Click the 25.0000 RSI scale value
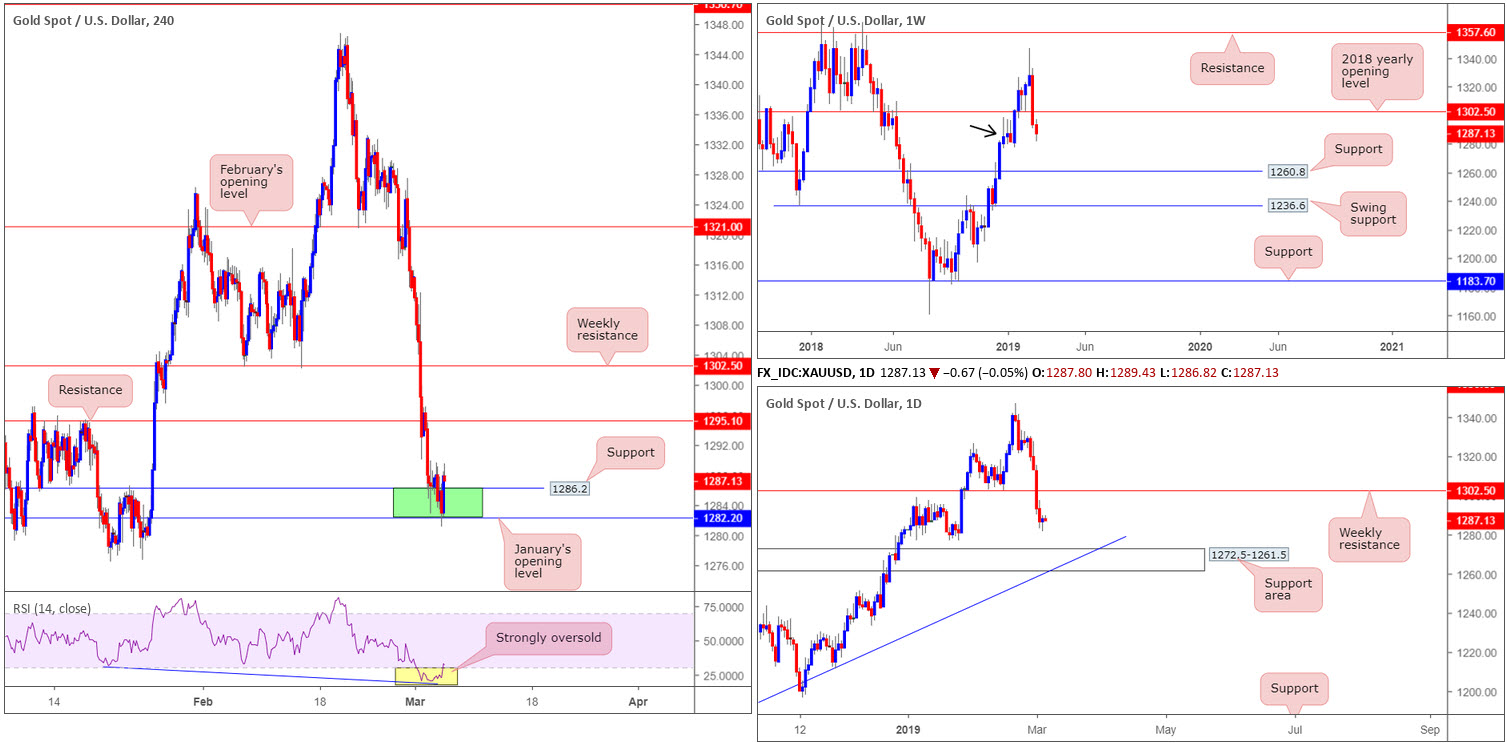 [x=721, y=676]
